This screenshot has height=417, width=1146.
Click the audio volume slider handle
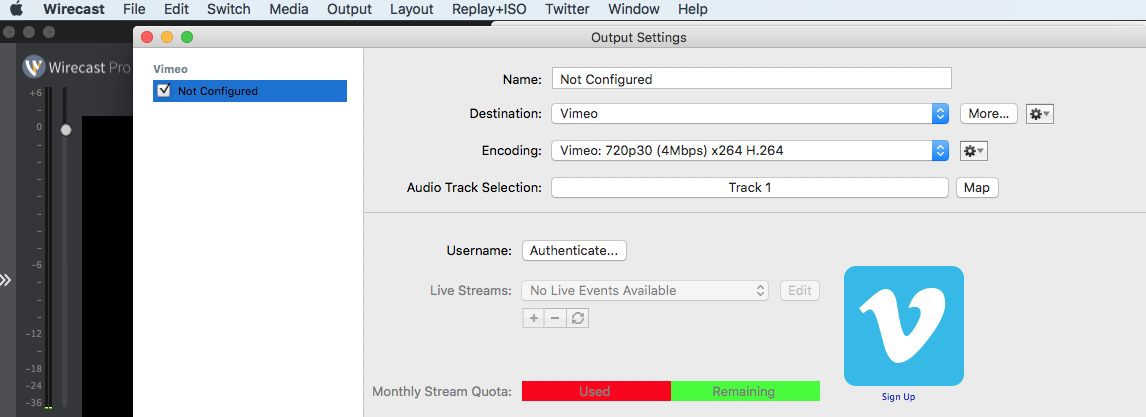66,130
